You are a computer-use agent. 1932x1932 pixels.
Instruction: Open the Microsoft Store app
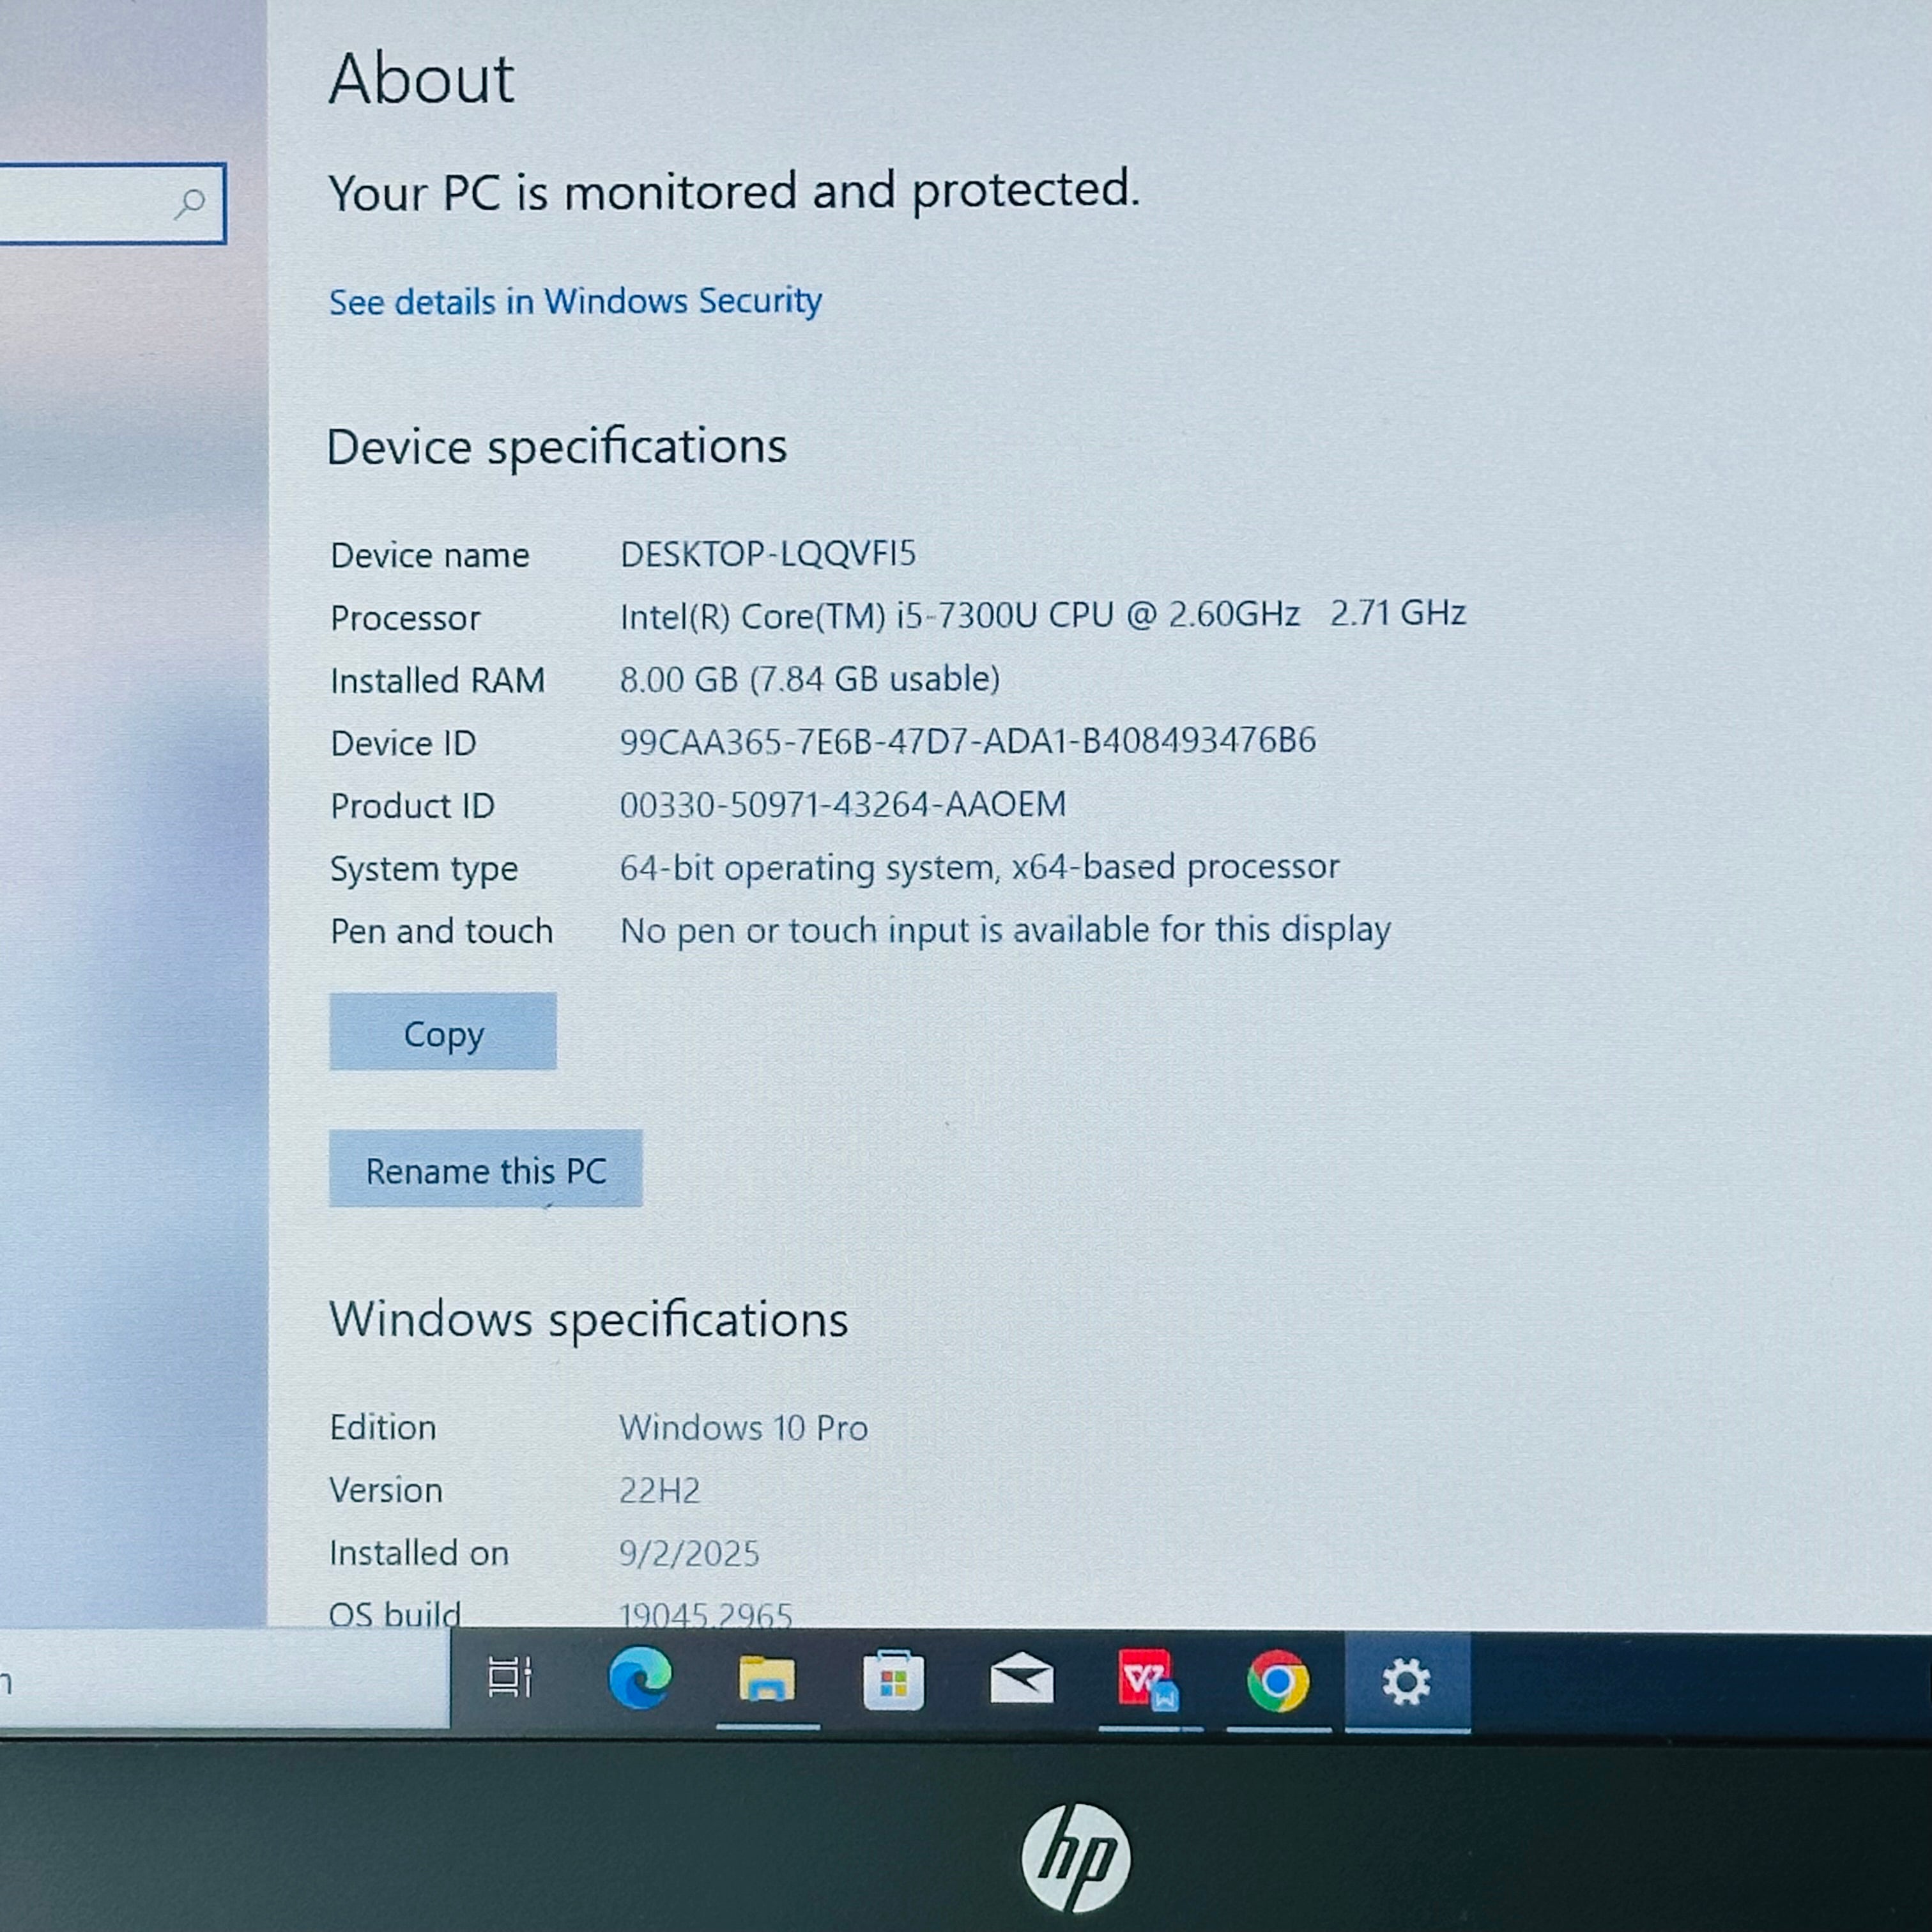pyautogui.click(x=893, y=1680)
